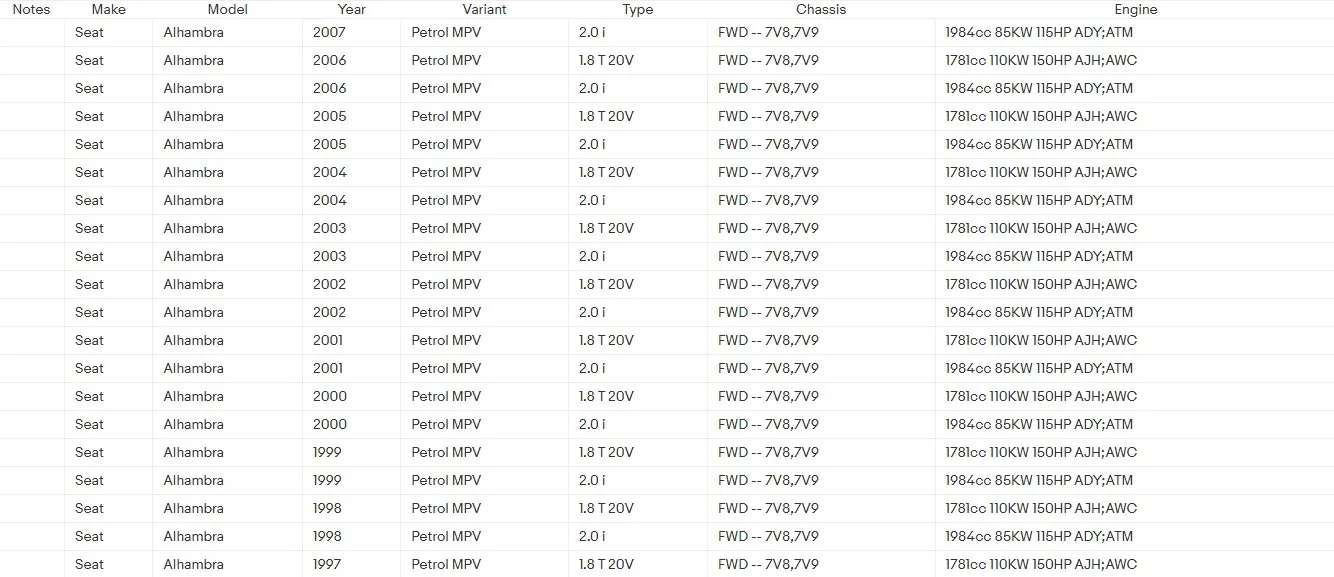Select 2006 year cell of 1.8 T 20V row
The height and width of the screenshot is (577, 1334).
click(329, 60)
